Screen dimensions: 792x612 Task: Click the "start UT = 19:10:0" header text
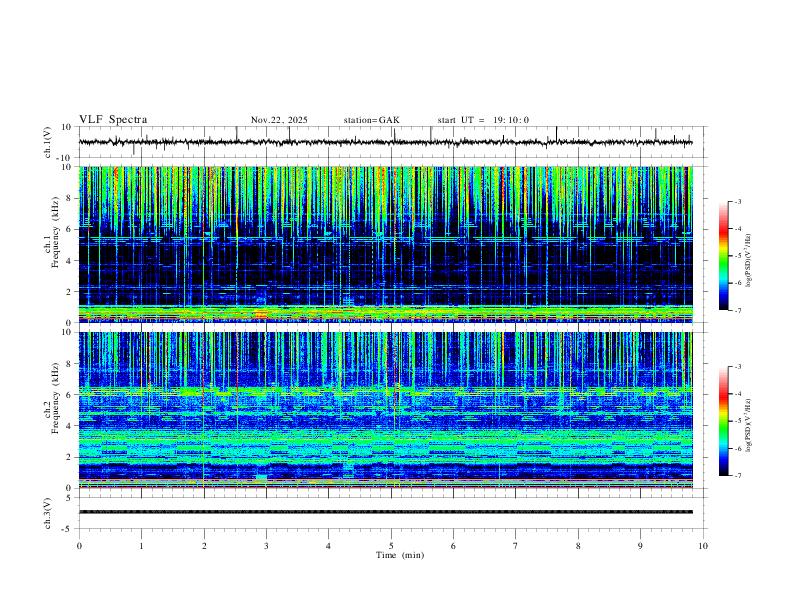(x=483, y=120)
